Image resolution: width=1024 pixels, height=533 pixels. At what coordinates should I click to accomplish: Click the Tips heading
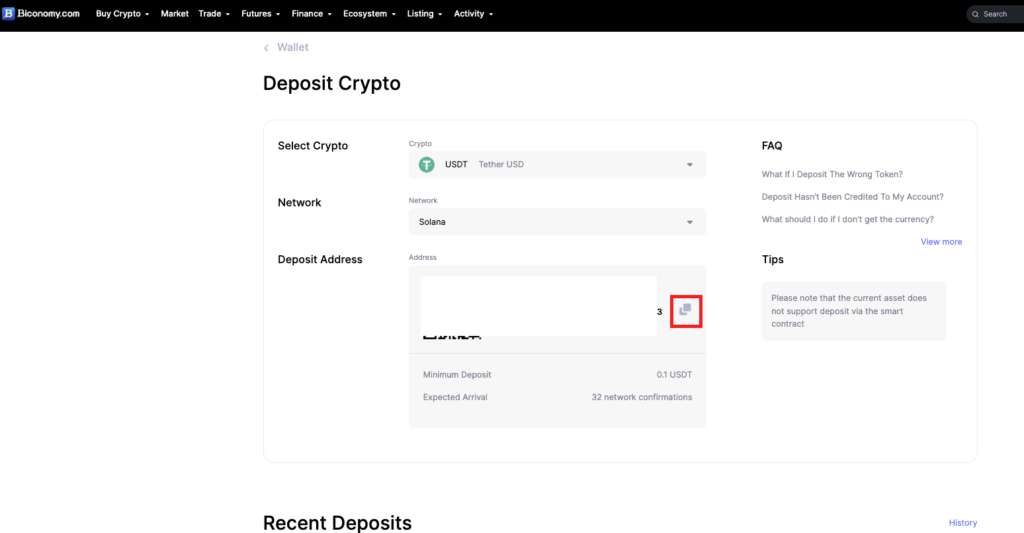point(773,259)
